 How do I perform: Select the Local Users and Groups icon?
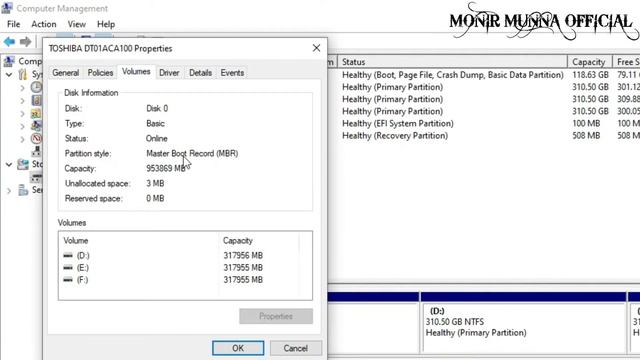click(36, 126)
